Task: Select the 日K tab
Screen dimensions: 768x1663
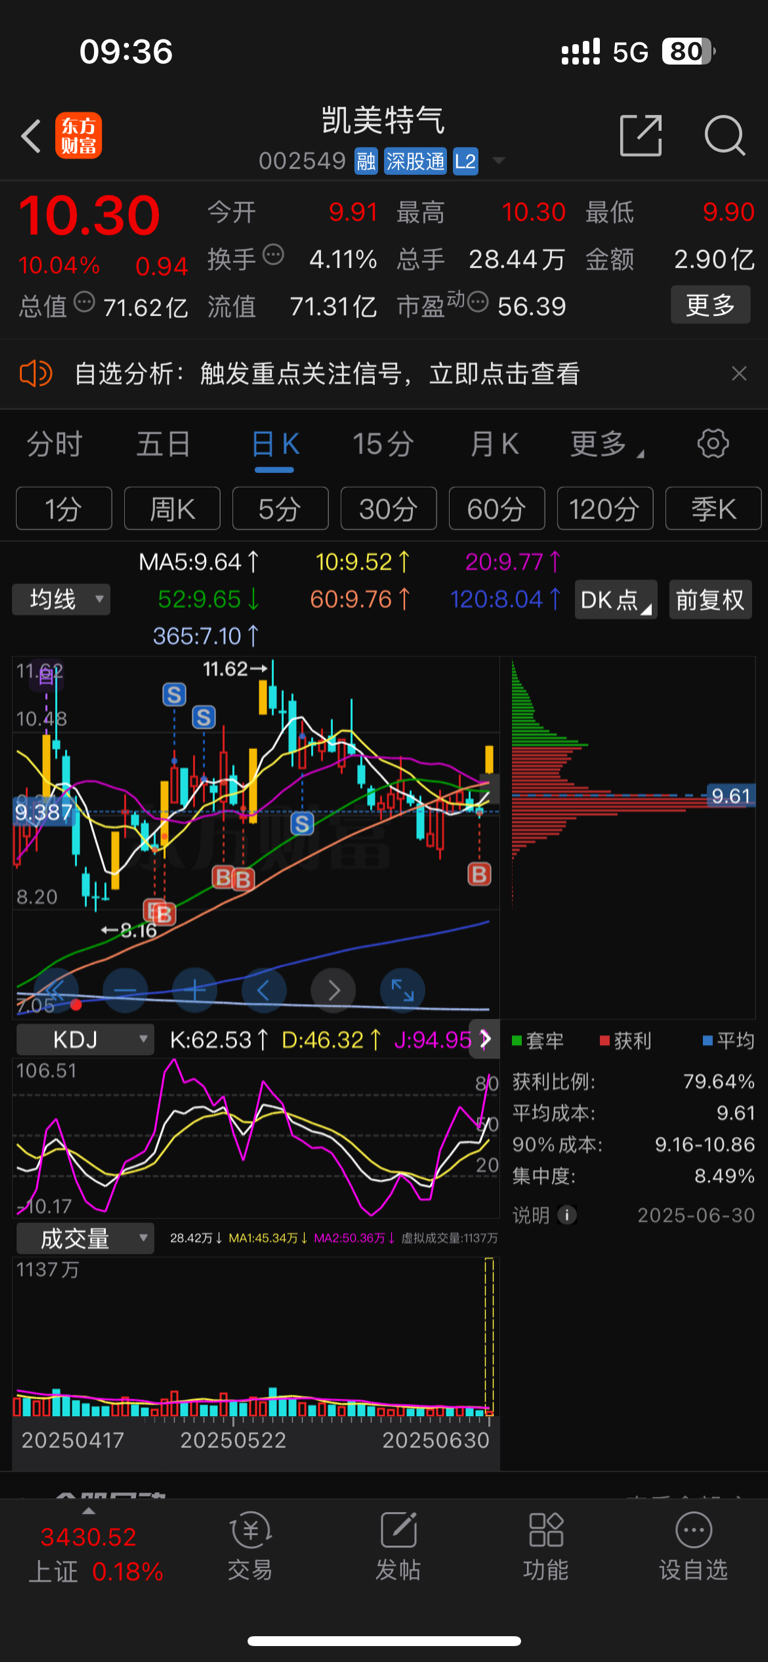Action: (275, 444)
